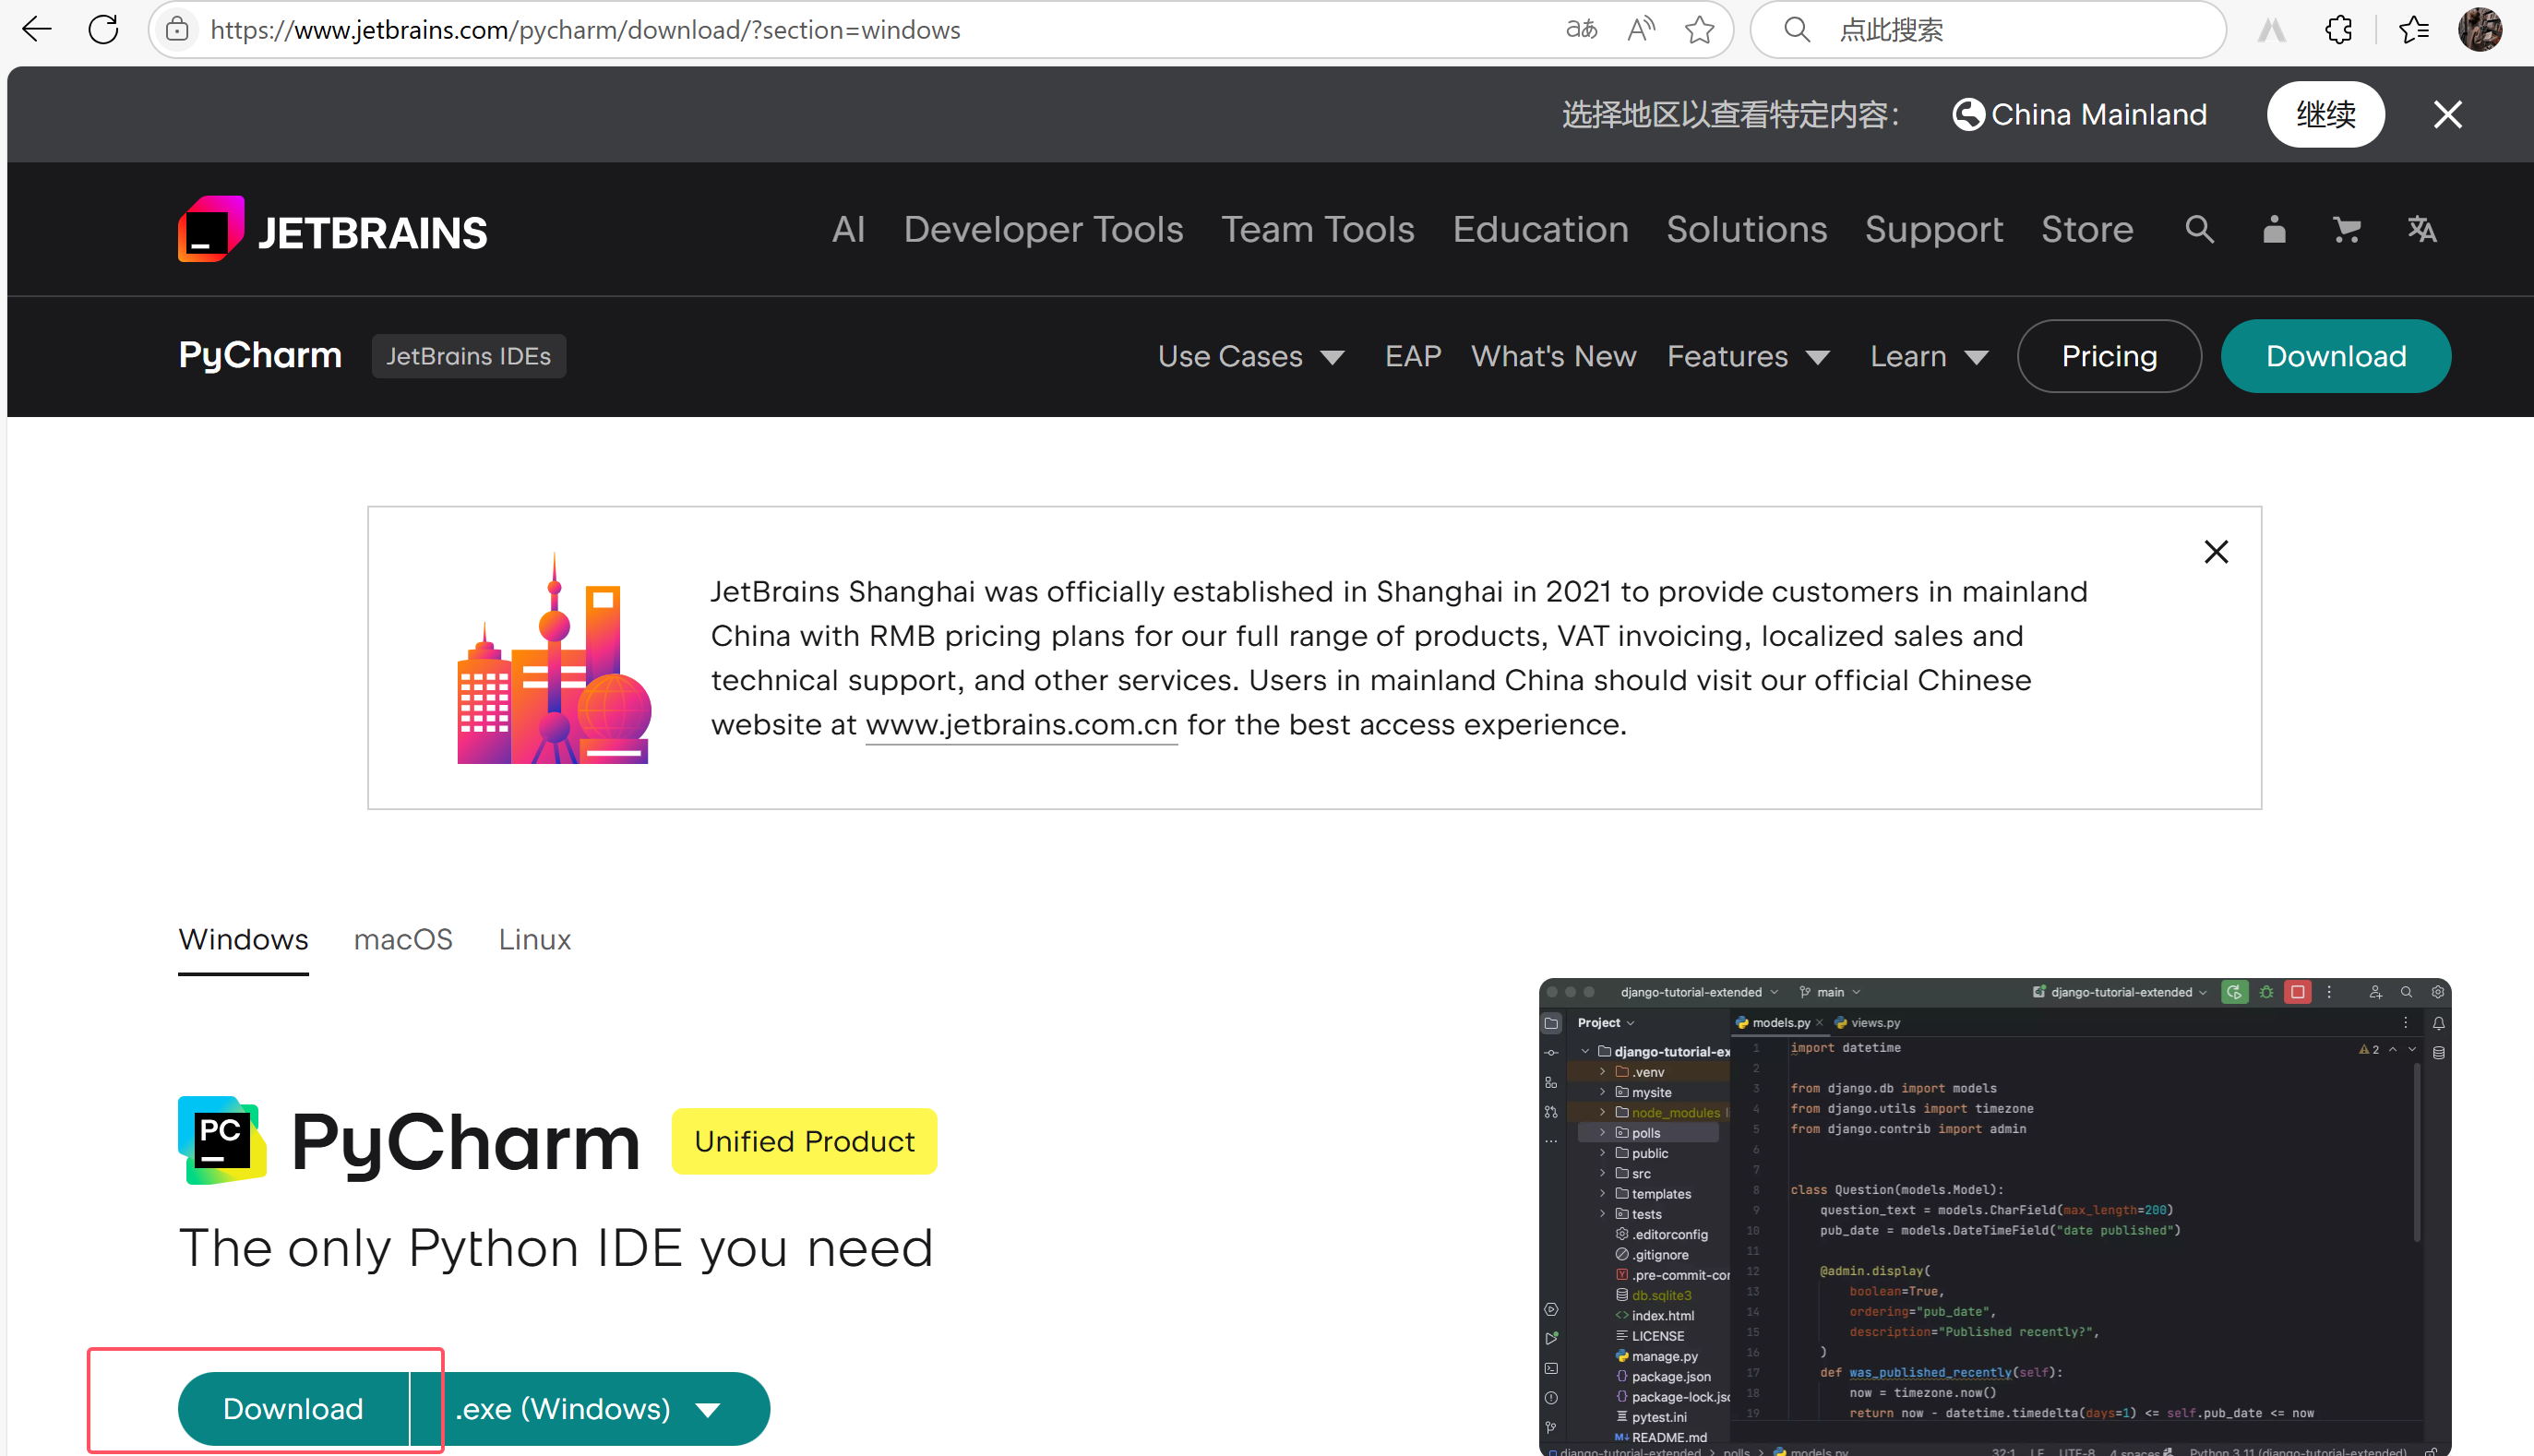Click browser back arrow
The width and height of the screenshot is (2534, 1456).
[x=37, y=30]
